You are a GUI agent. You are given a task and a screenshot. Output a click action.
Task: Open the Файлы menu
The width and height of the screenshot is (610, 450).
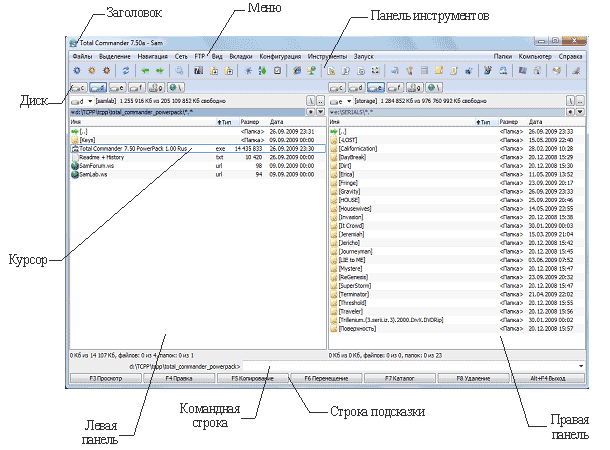(83, 58)
